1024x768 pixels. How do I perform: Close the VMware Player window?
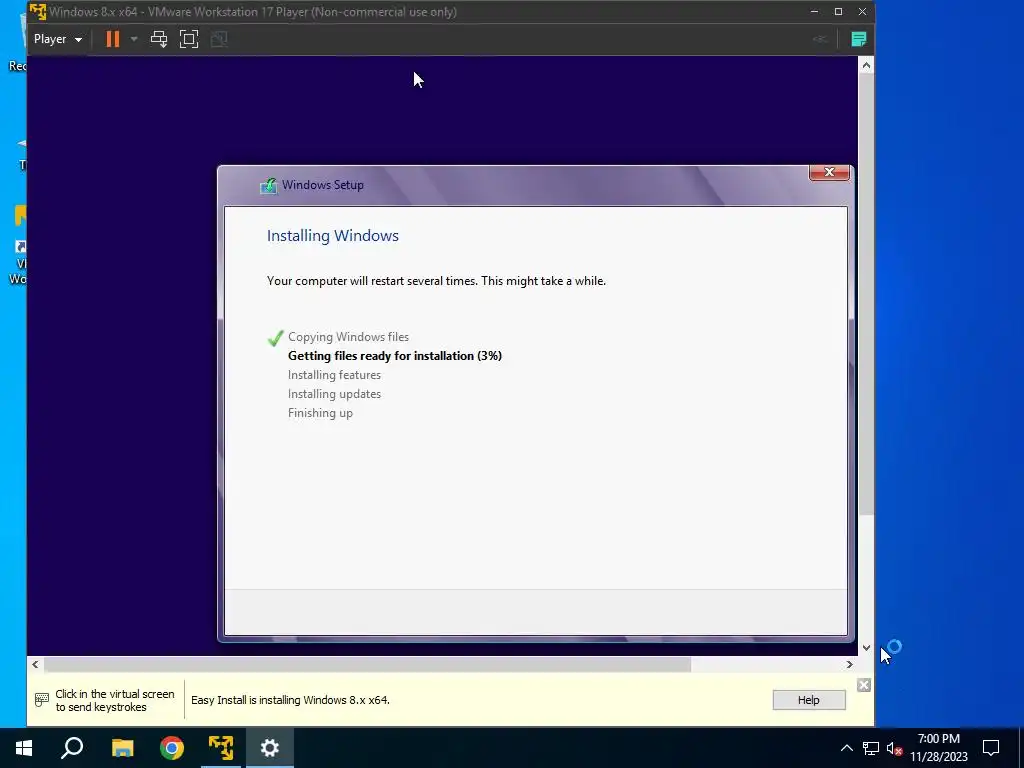pyautogui.click(x=863, y=12)
